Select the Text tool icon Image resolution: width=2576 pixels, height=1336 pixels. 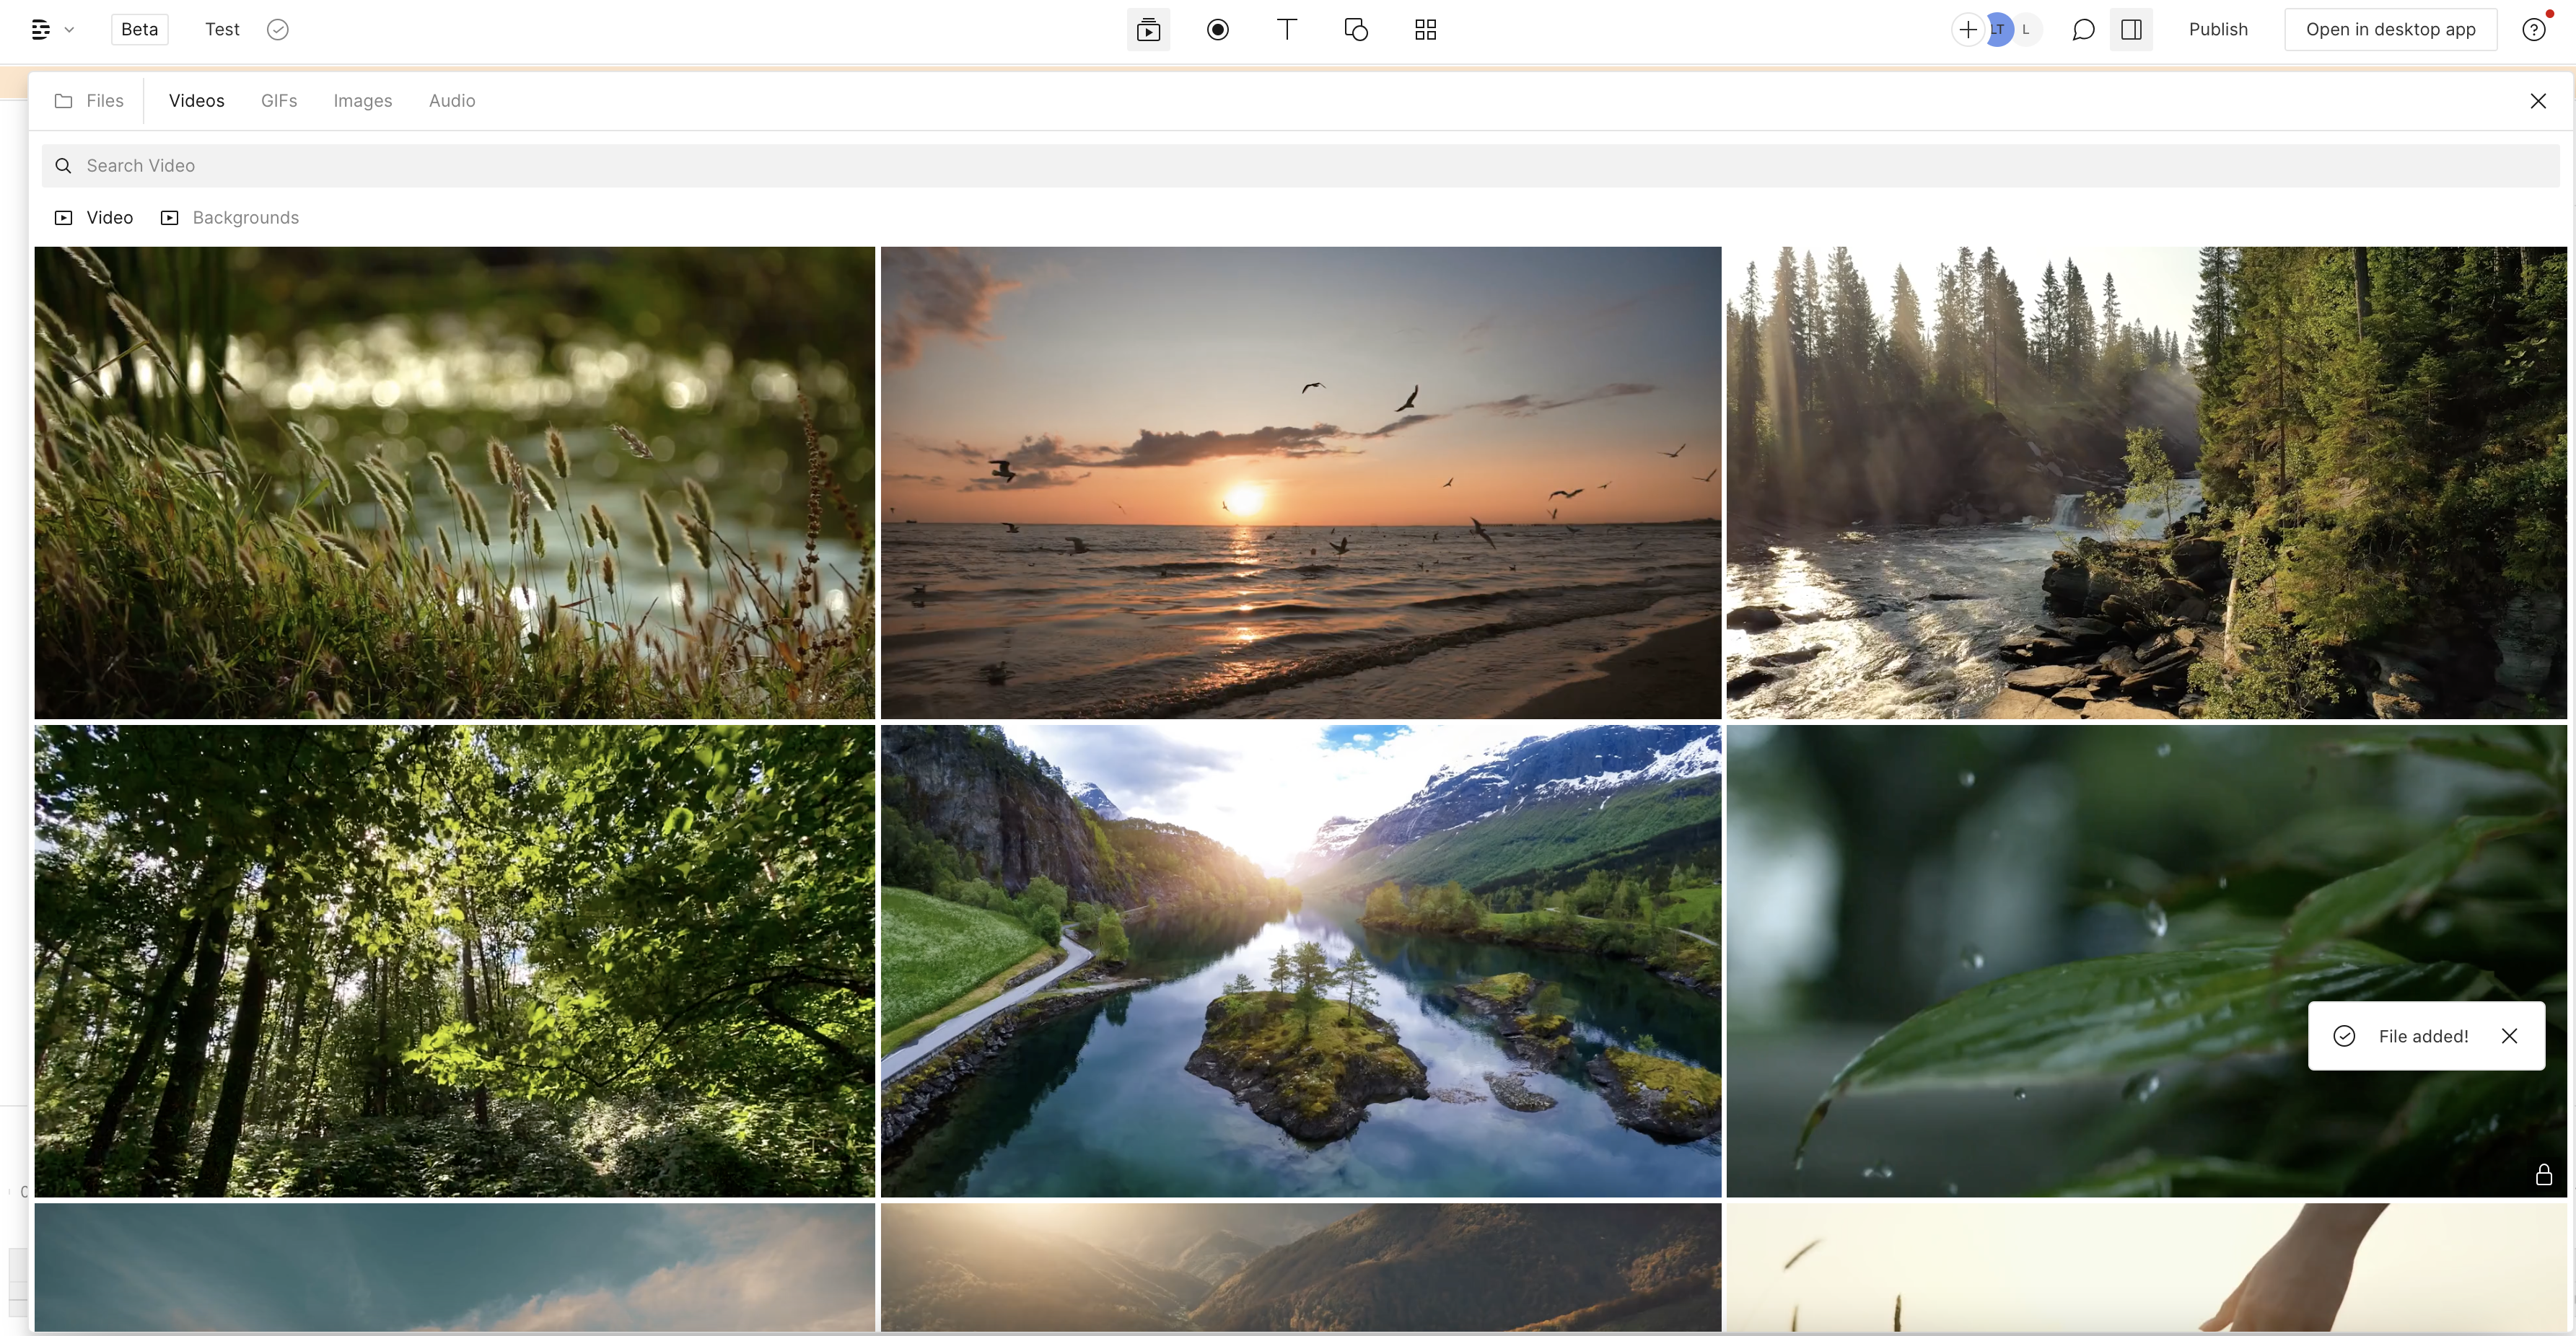pos(1287,30)
